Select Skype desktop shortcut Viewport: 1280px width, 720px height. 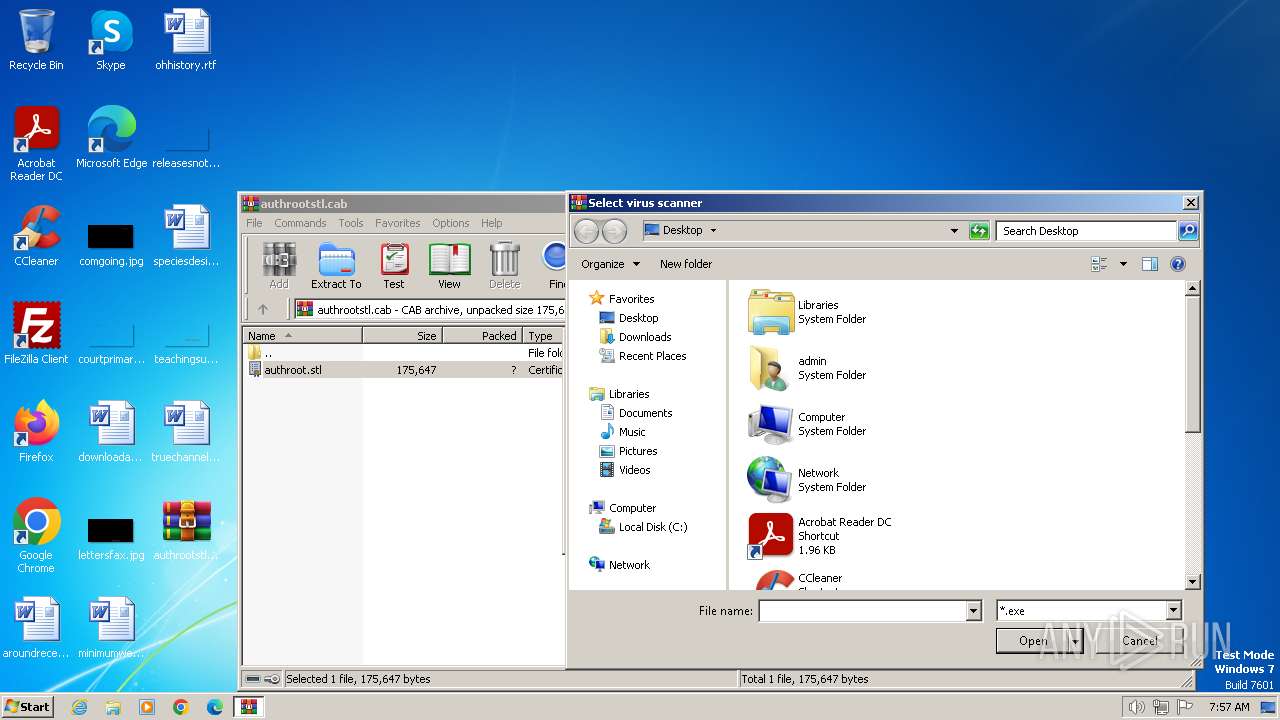pos(111,40)
